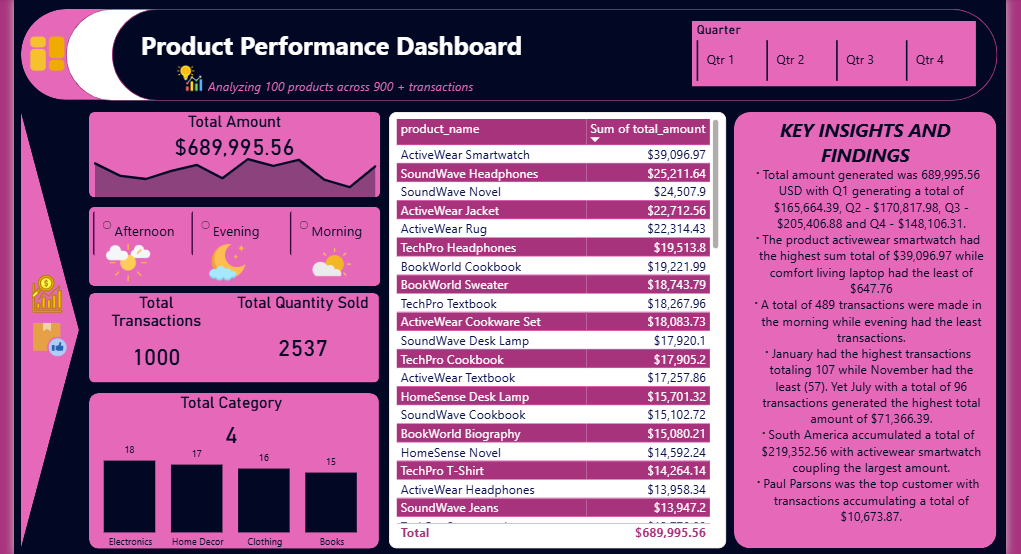
Task: Click the SoundWave Desk Lamp row
Action: [553, 340]
